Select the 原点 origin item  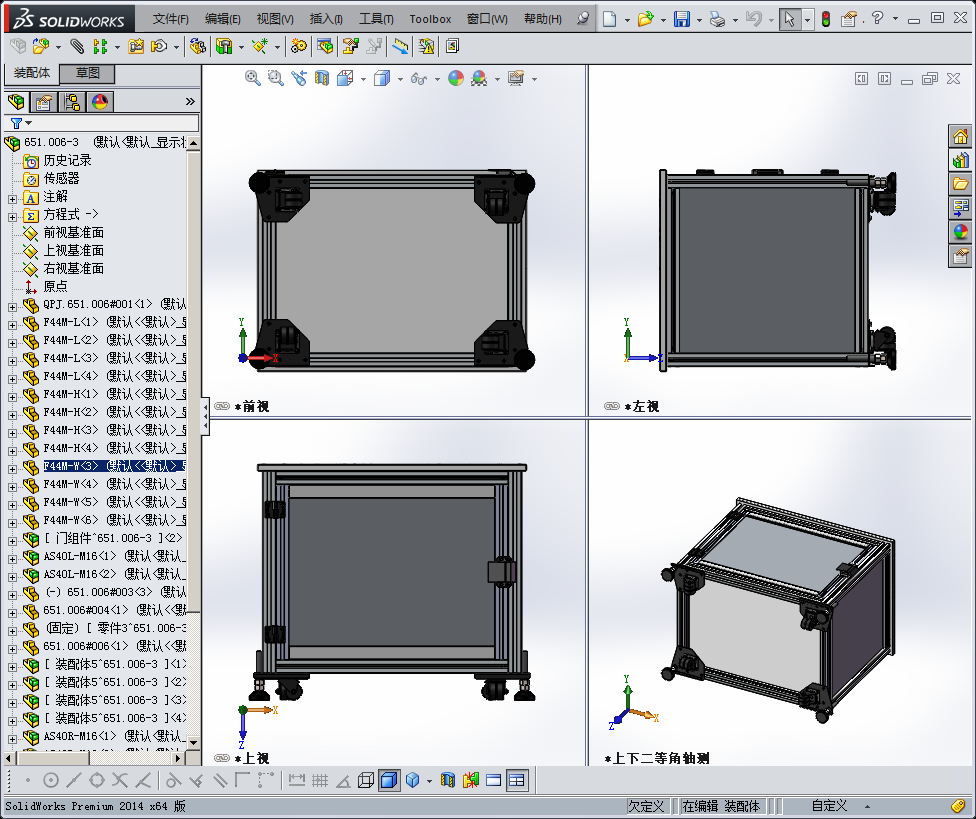tap(55, 286)
